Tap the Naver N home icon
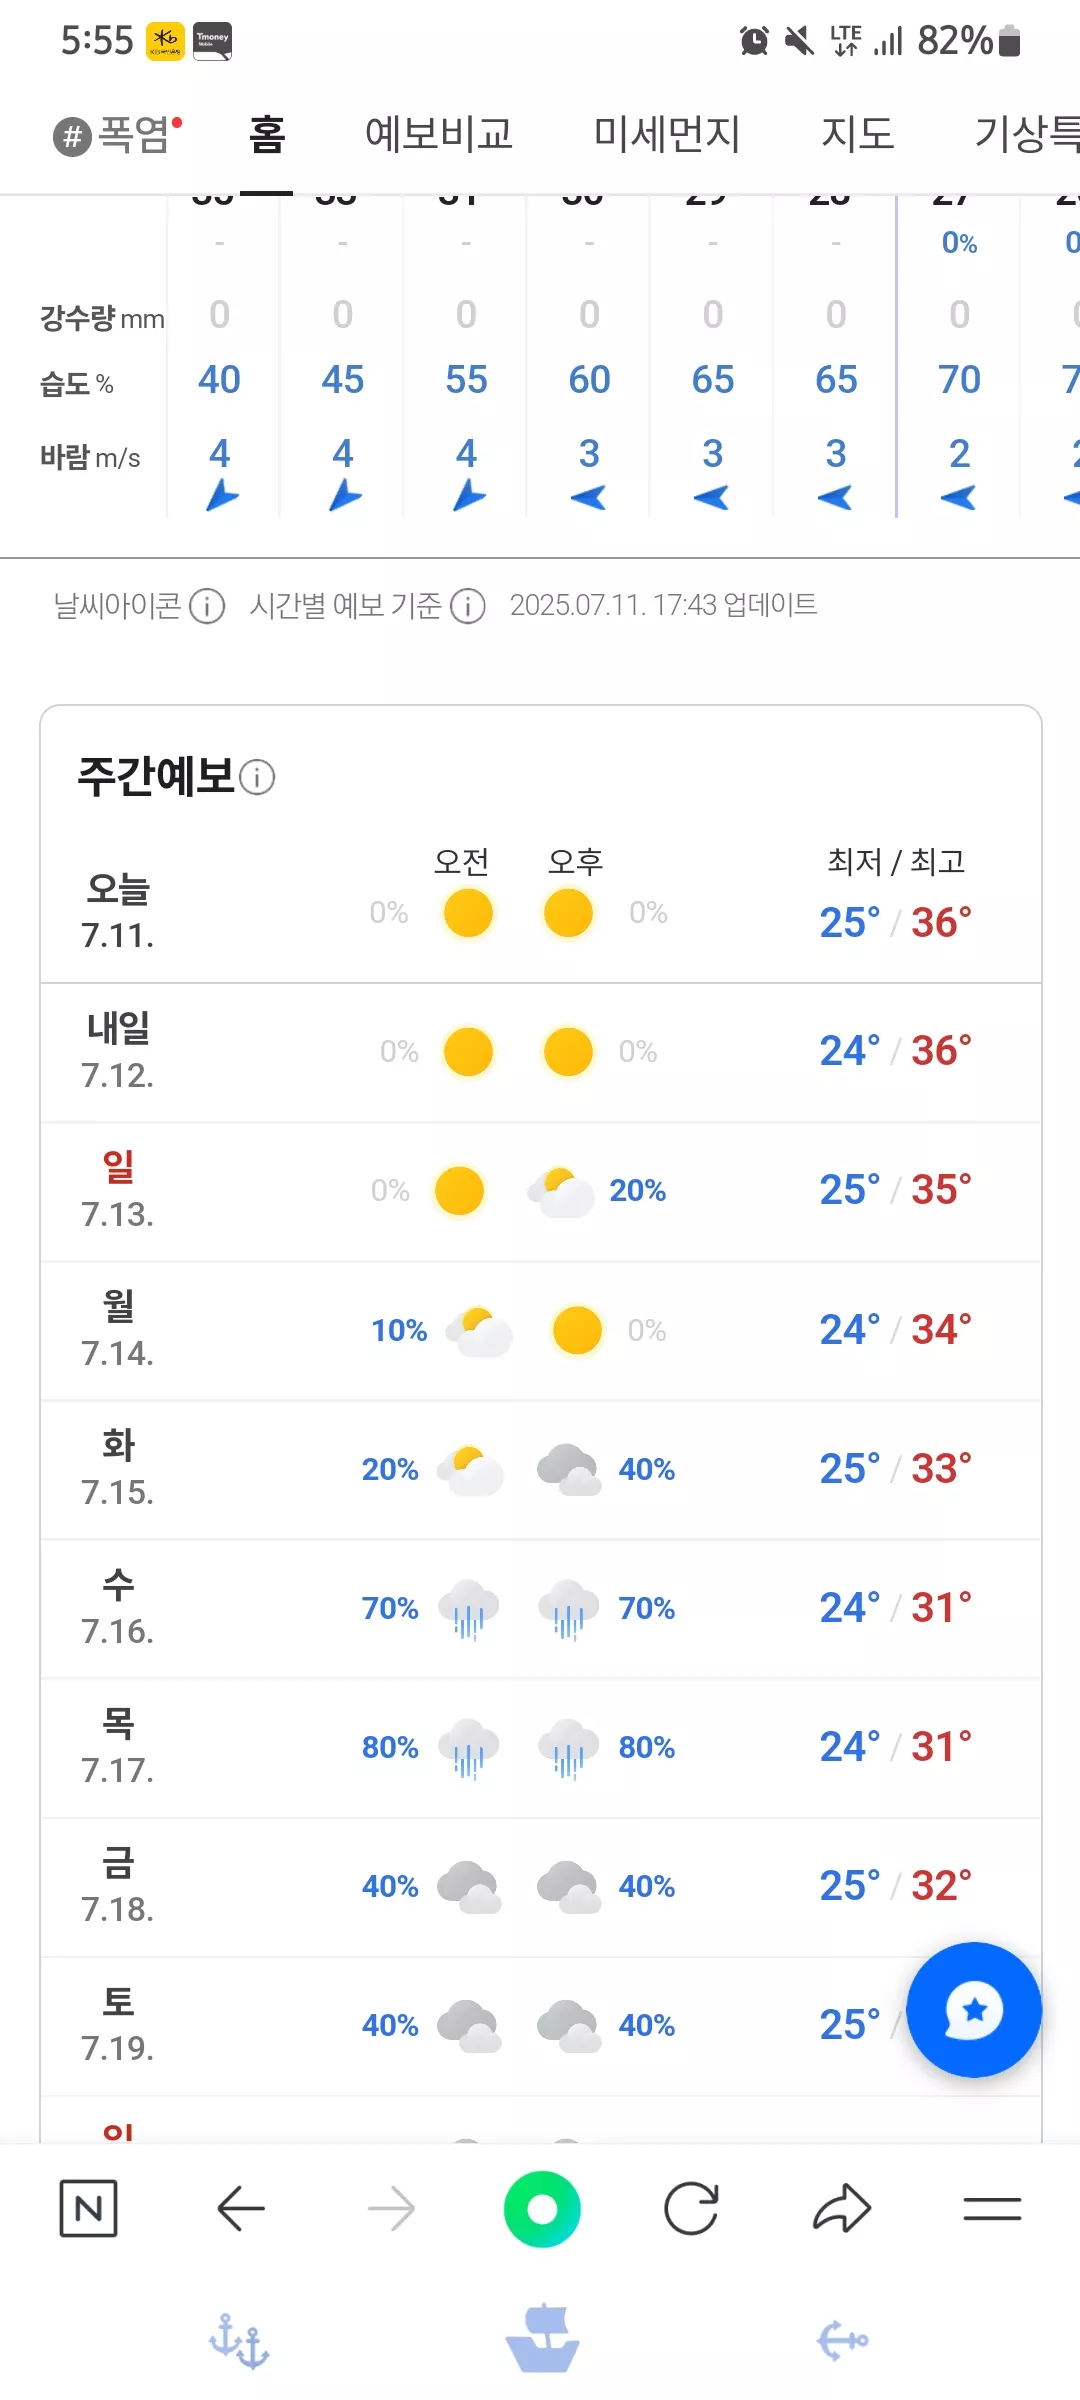1080x2400 pixels. pyautogui.click(x=89, y=2208)
